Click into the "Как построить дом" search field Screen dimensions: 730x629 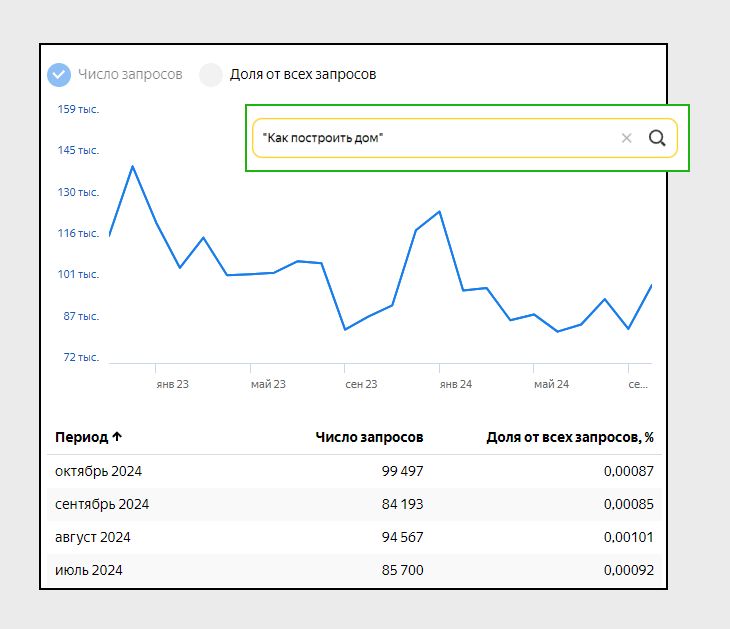(x=430, y=138)
